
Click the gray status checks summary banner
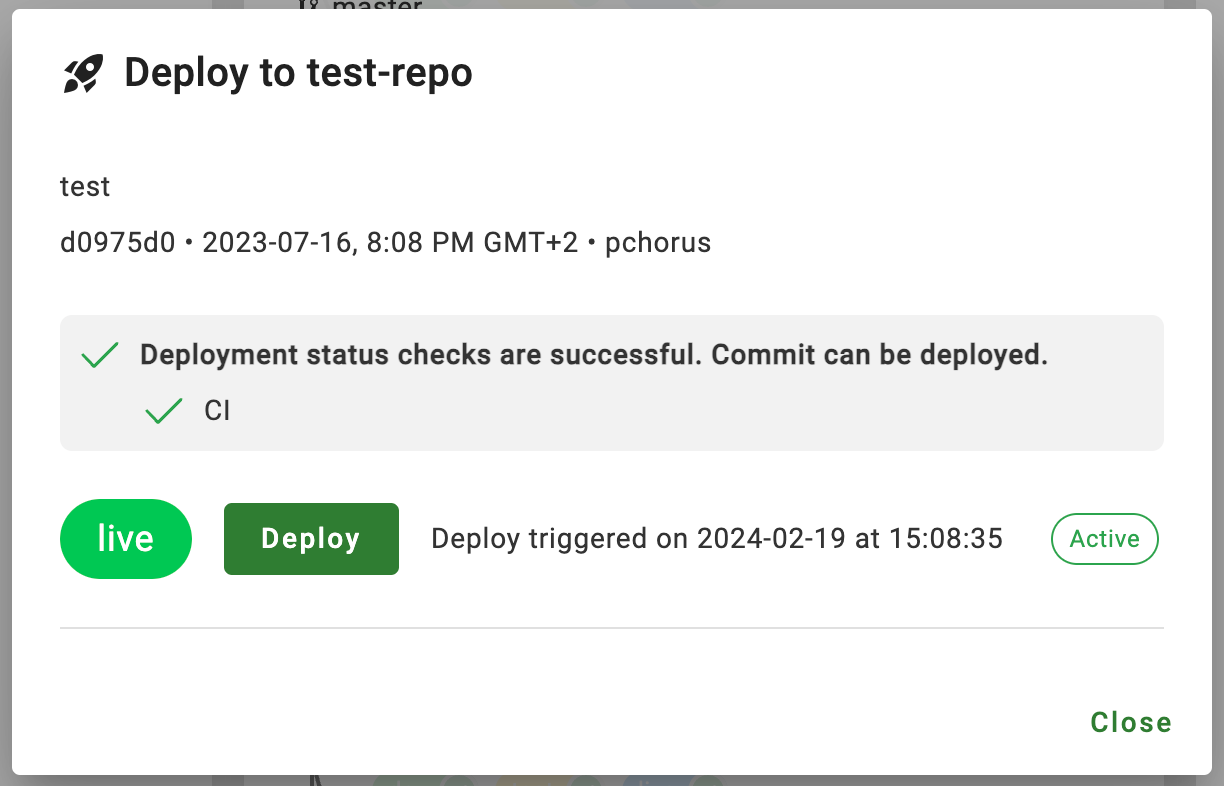611,382
